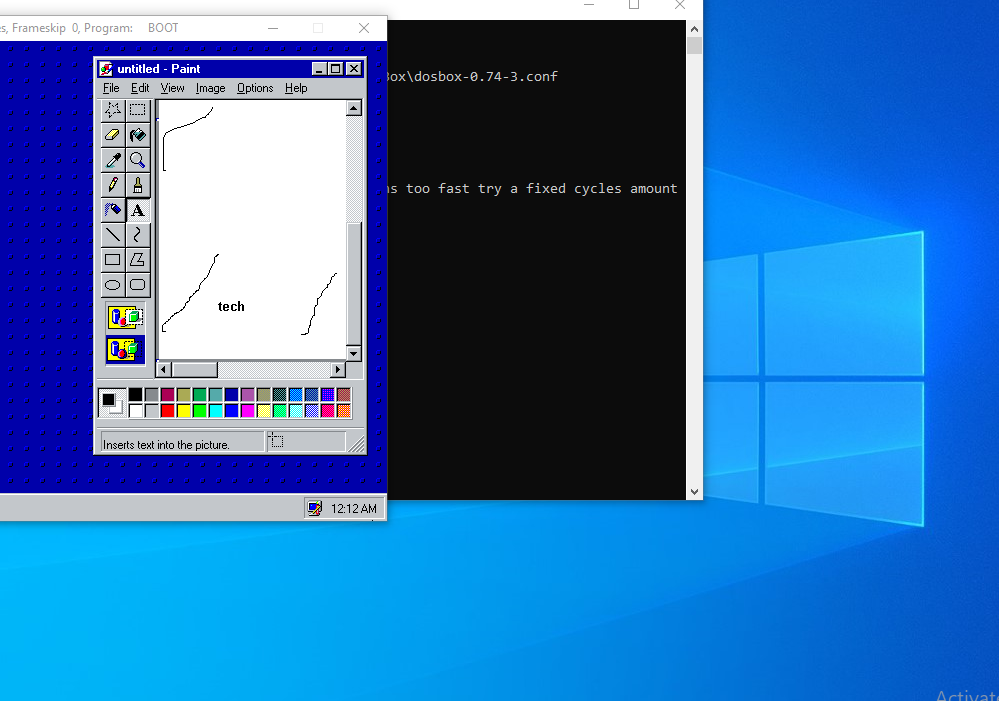Activate the Magnifier tool
999x701 pixels.
coord(138,160)
